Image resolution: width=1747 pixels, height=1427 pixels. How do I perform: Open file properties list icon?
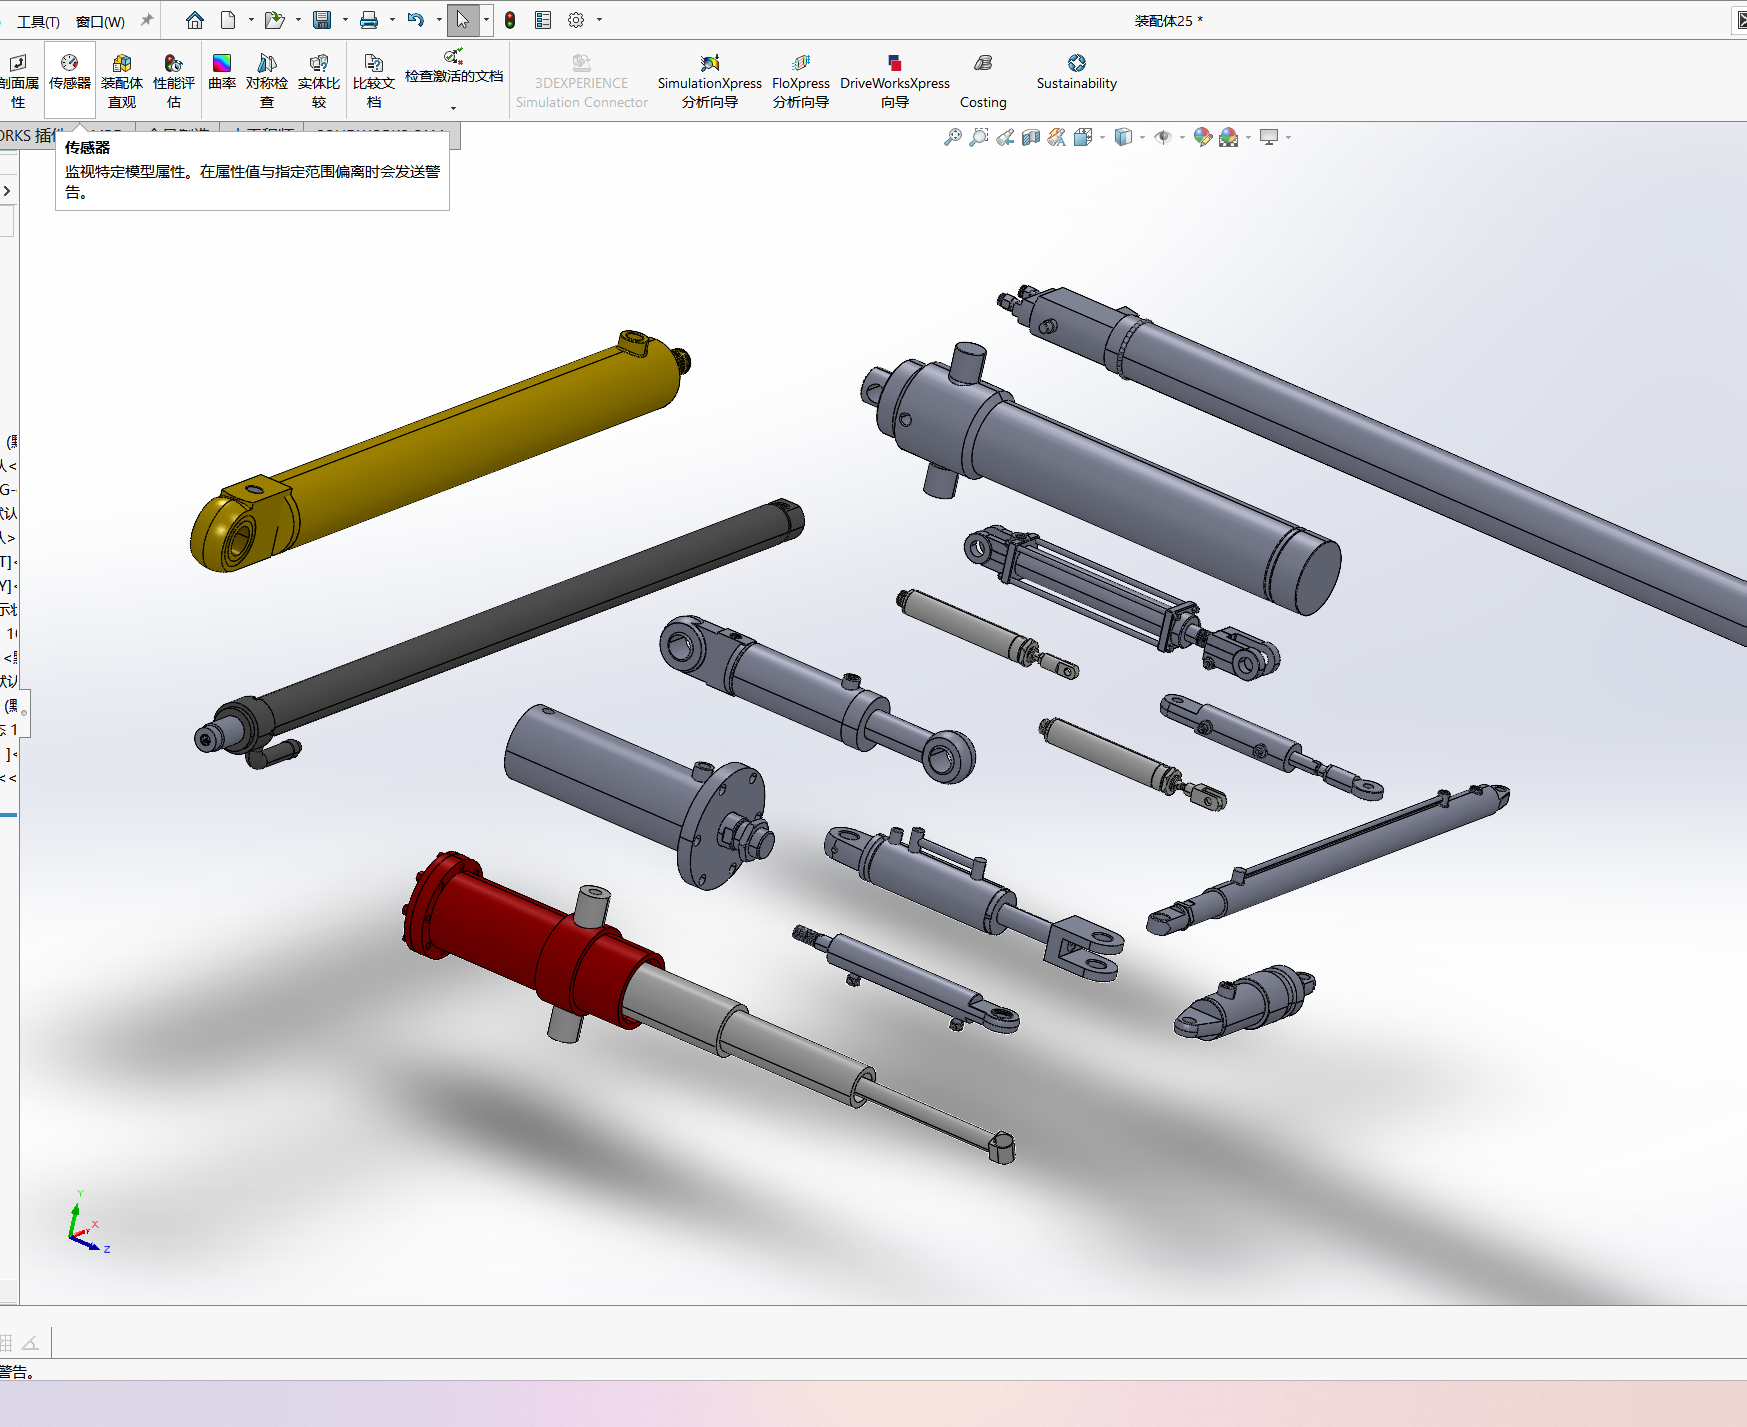(x=543, y=20)
